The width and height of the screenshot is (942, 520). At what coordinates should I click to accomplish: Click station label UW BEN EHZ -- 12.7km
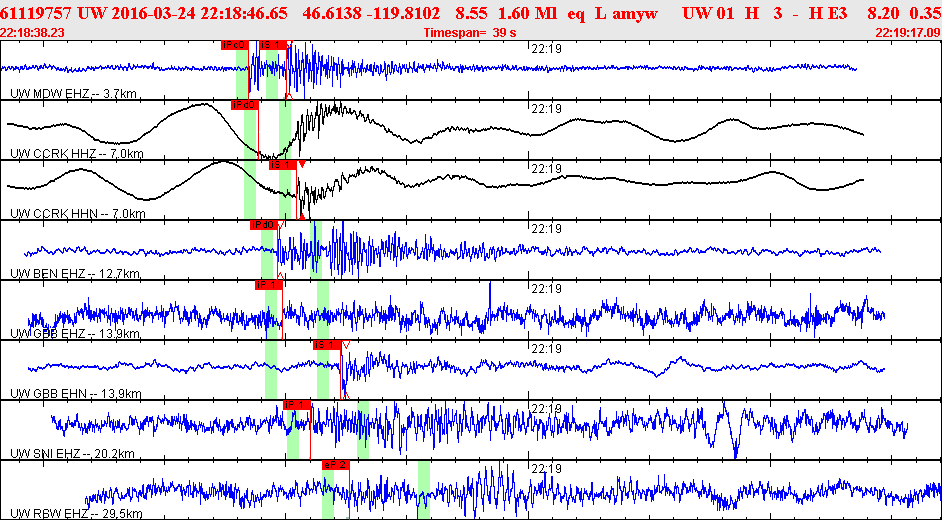tap(74, 274)
